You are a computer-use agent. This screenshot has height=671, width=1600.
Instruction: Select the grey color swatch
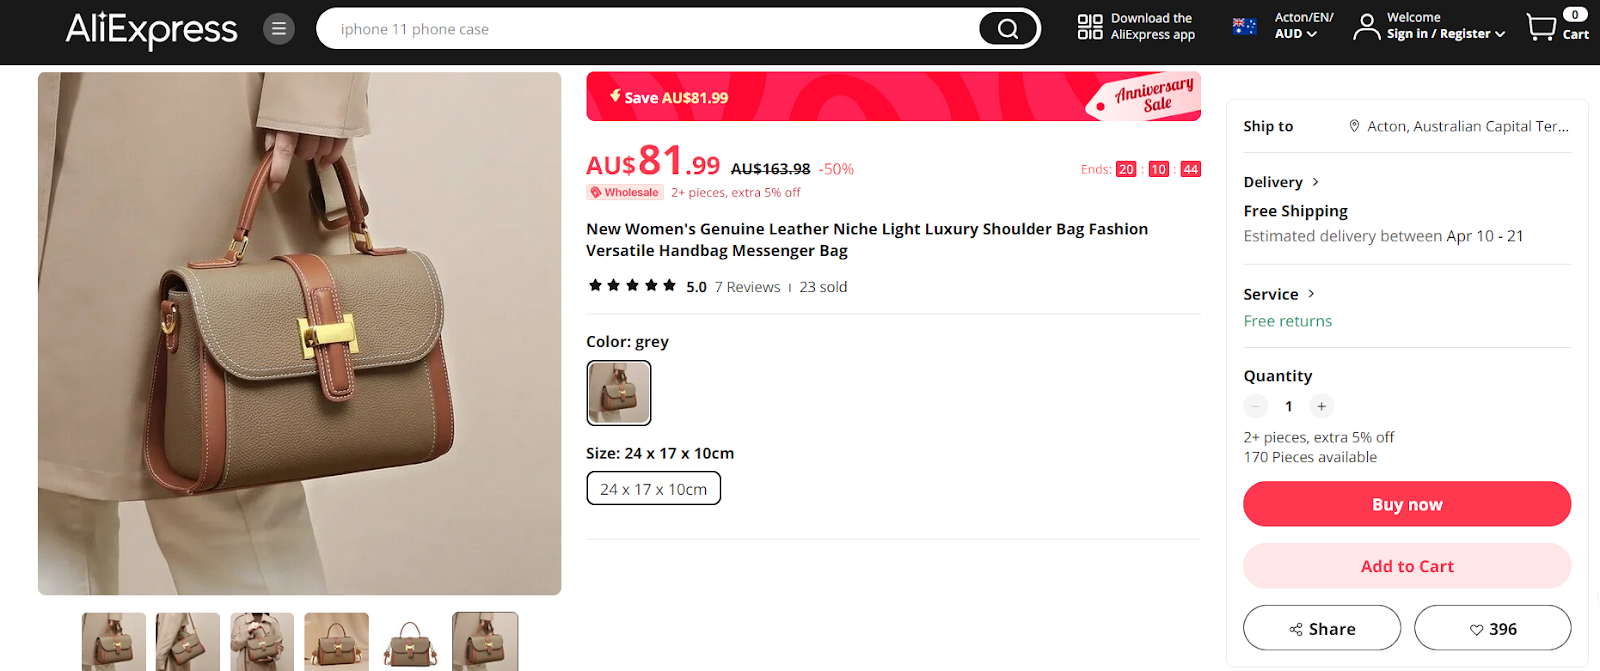(x=619, y=393)
